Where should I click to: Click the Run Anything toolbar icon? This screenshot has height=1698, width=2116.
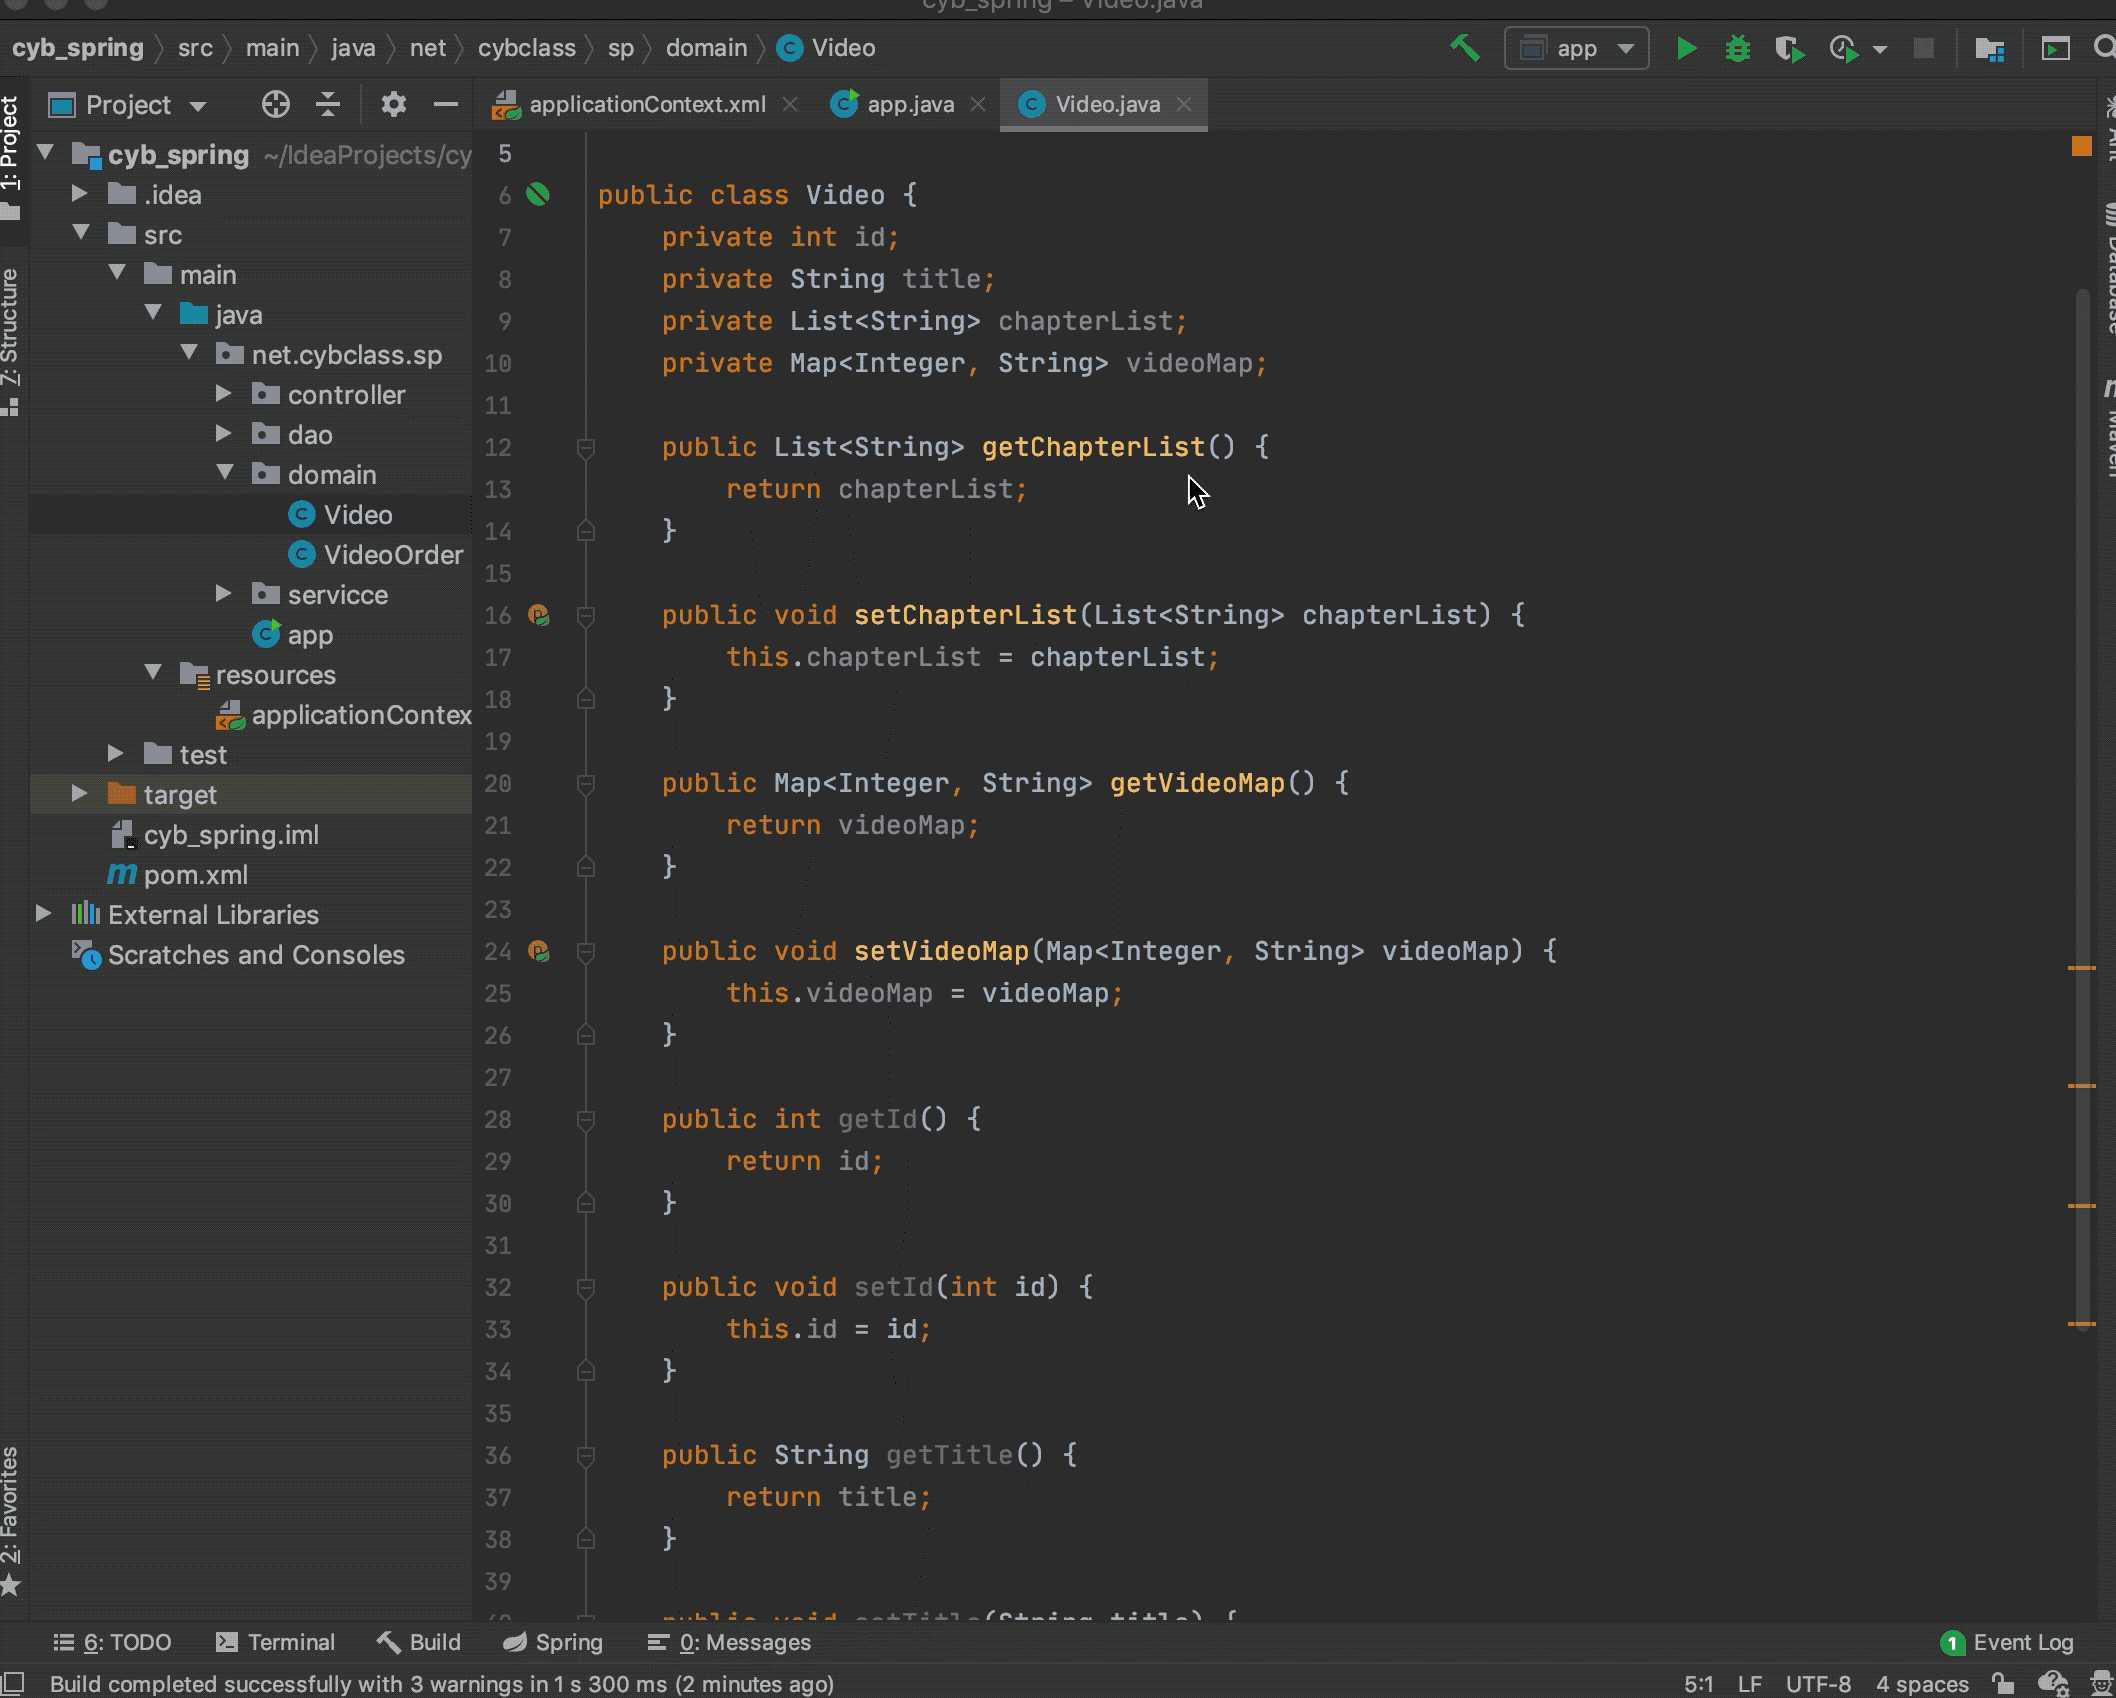tap(2055, 48)
